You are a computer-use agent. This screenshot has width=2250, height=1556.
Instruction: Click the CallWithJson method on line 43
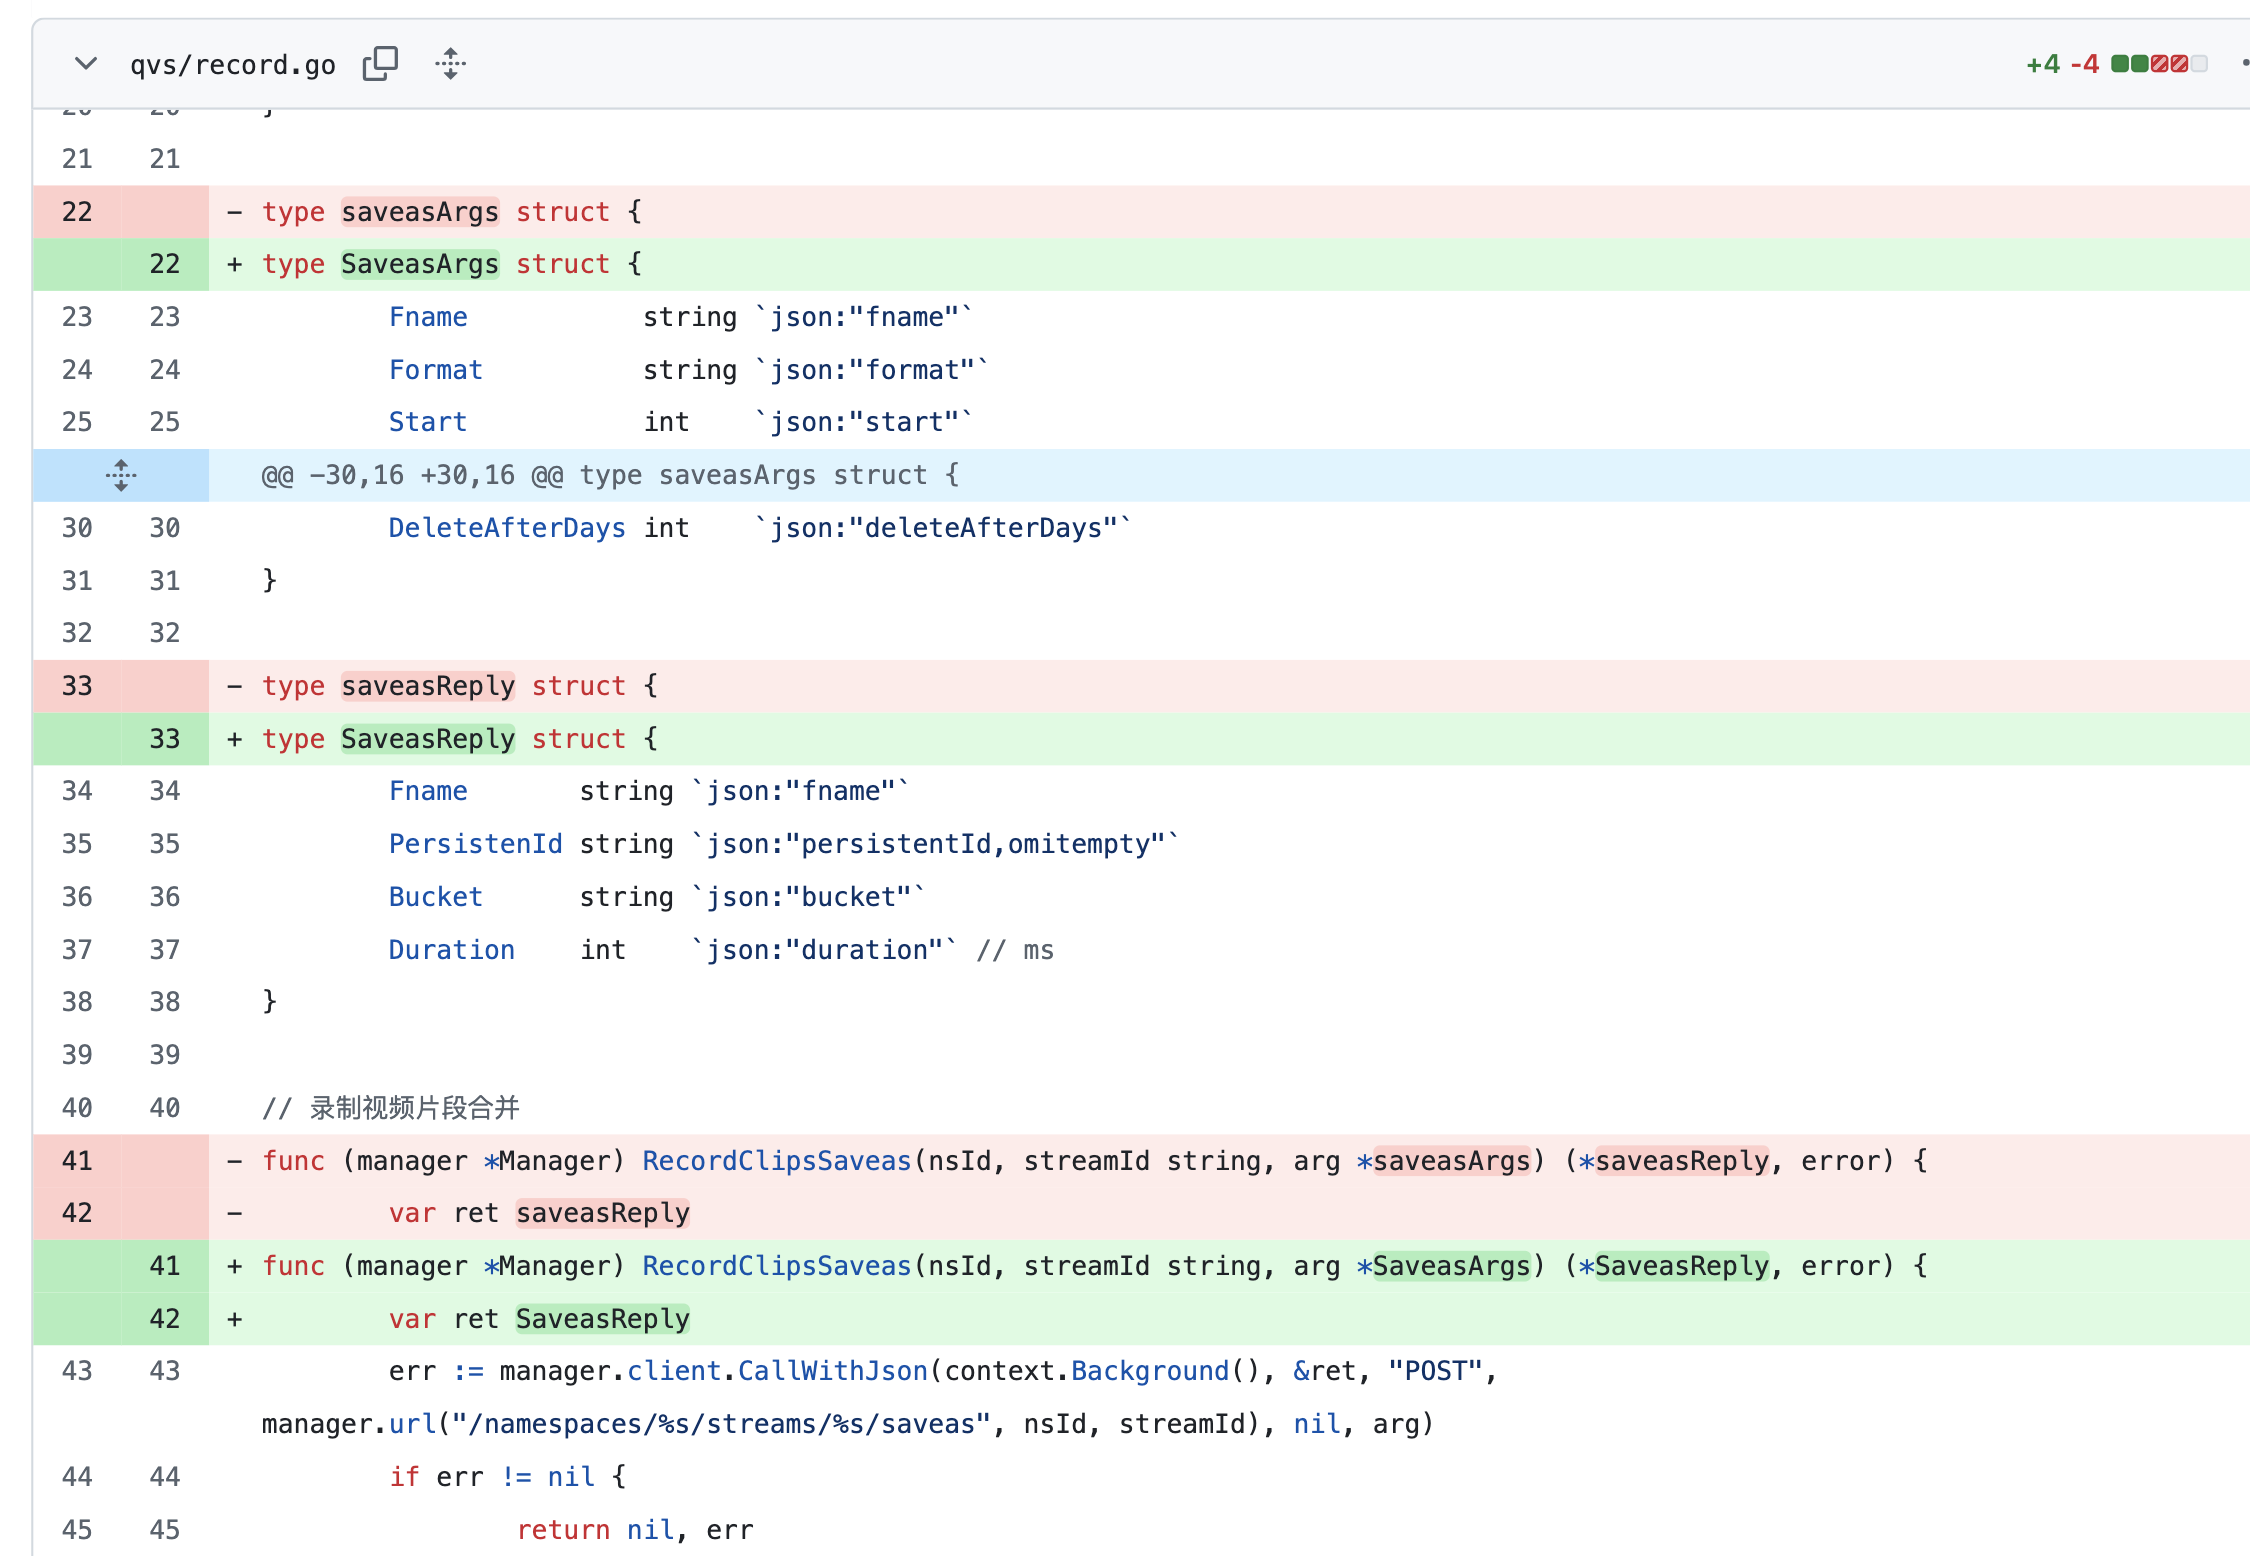pos(833,1371)
